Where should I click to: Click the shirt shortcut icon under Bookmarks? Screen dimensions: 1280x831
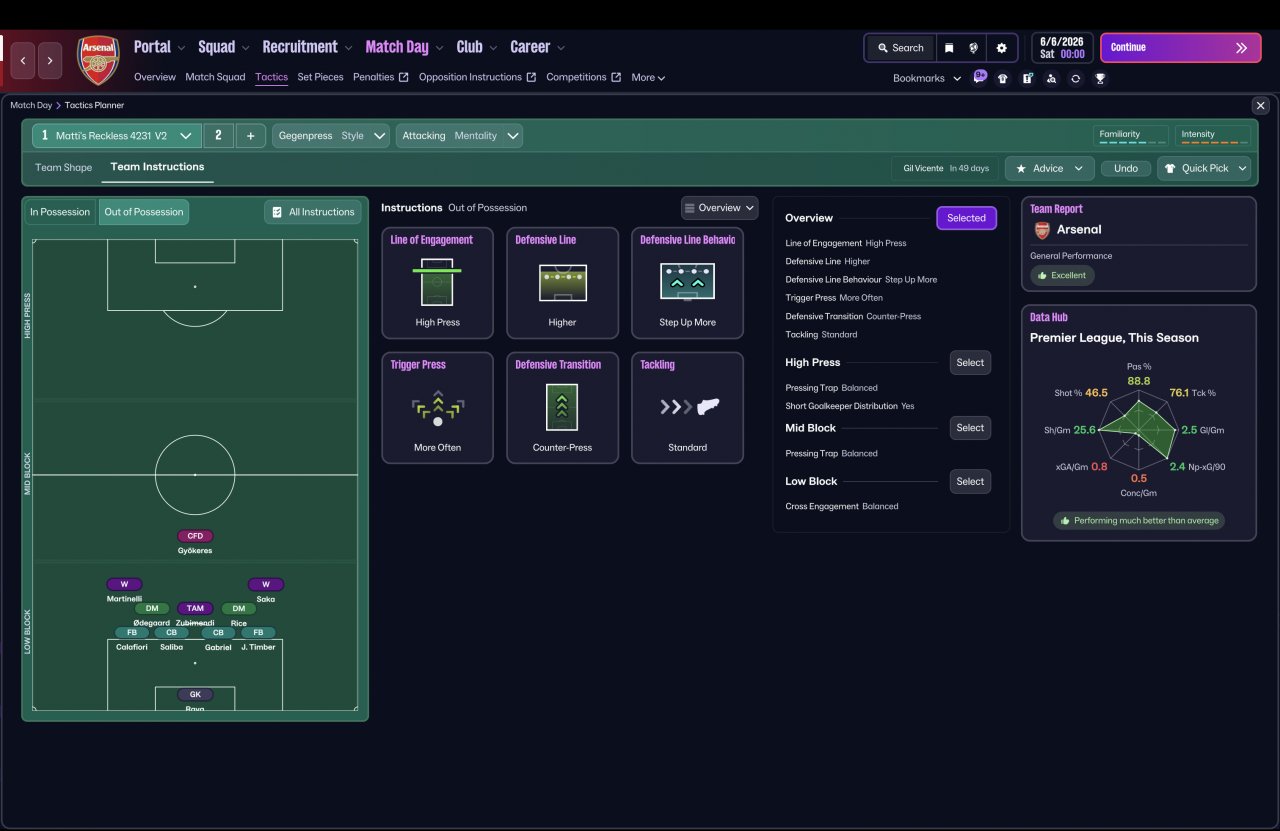point(1003,78)
